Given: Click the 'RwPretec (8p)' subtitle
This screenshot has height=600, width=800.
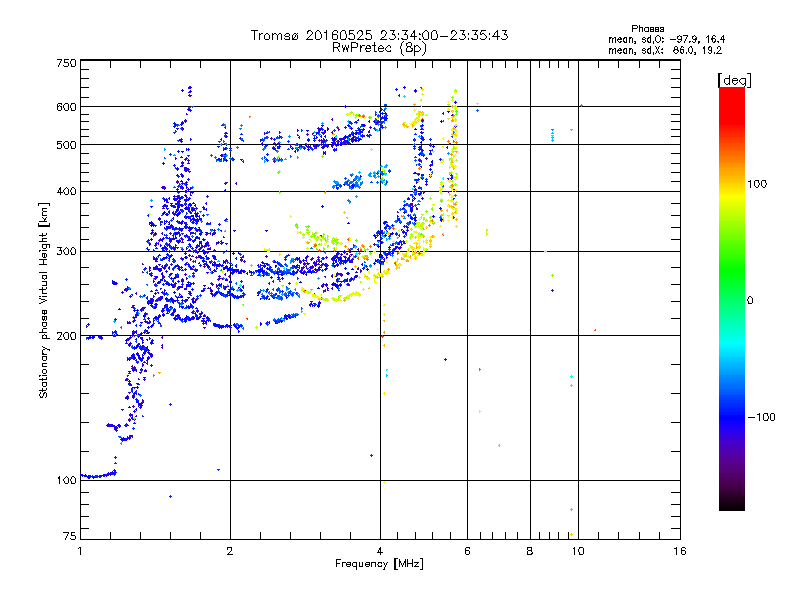Looking at the screenshot, I should point(379,48).
